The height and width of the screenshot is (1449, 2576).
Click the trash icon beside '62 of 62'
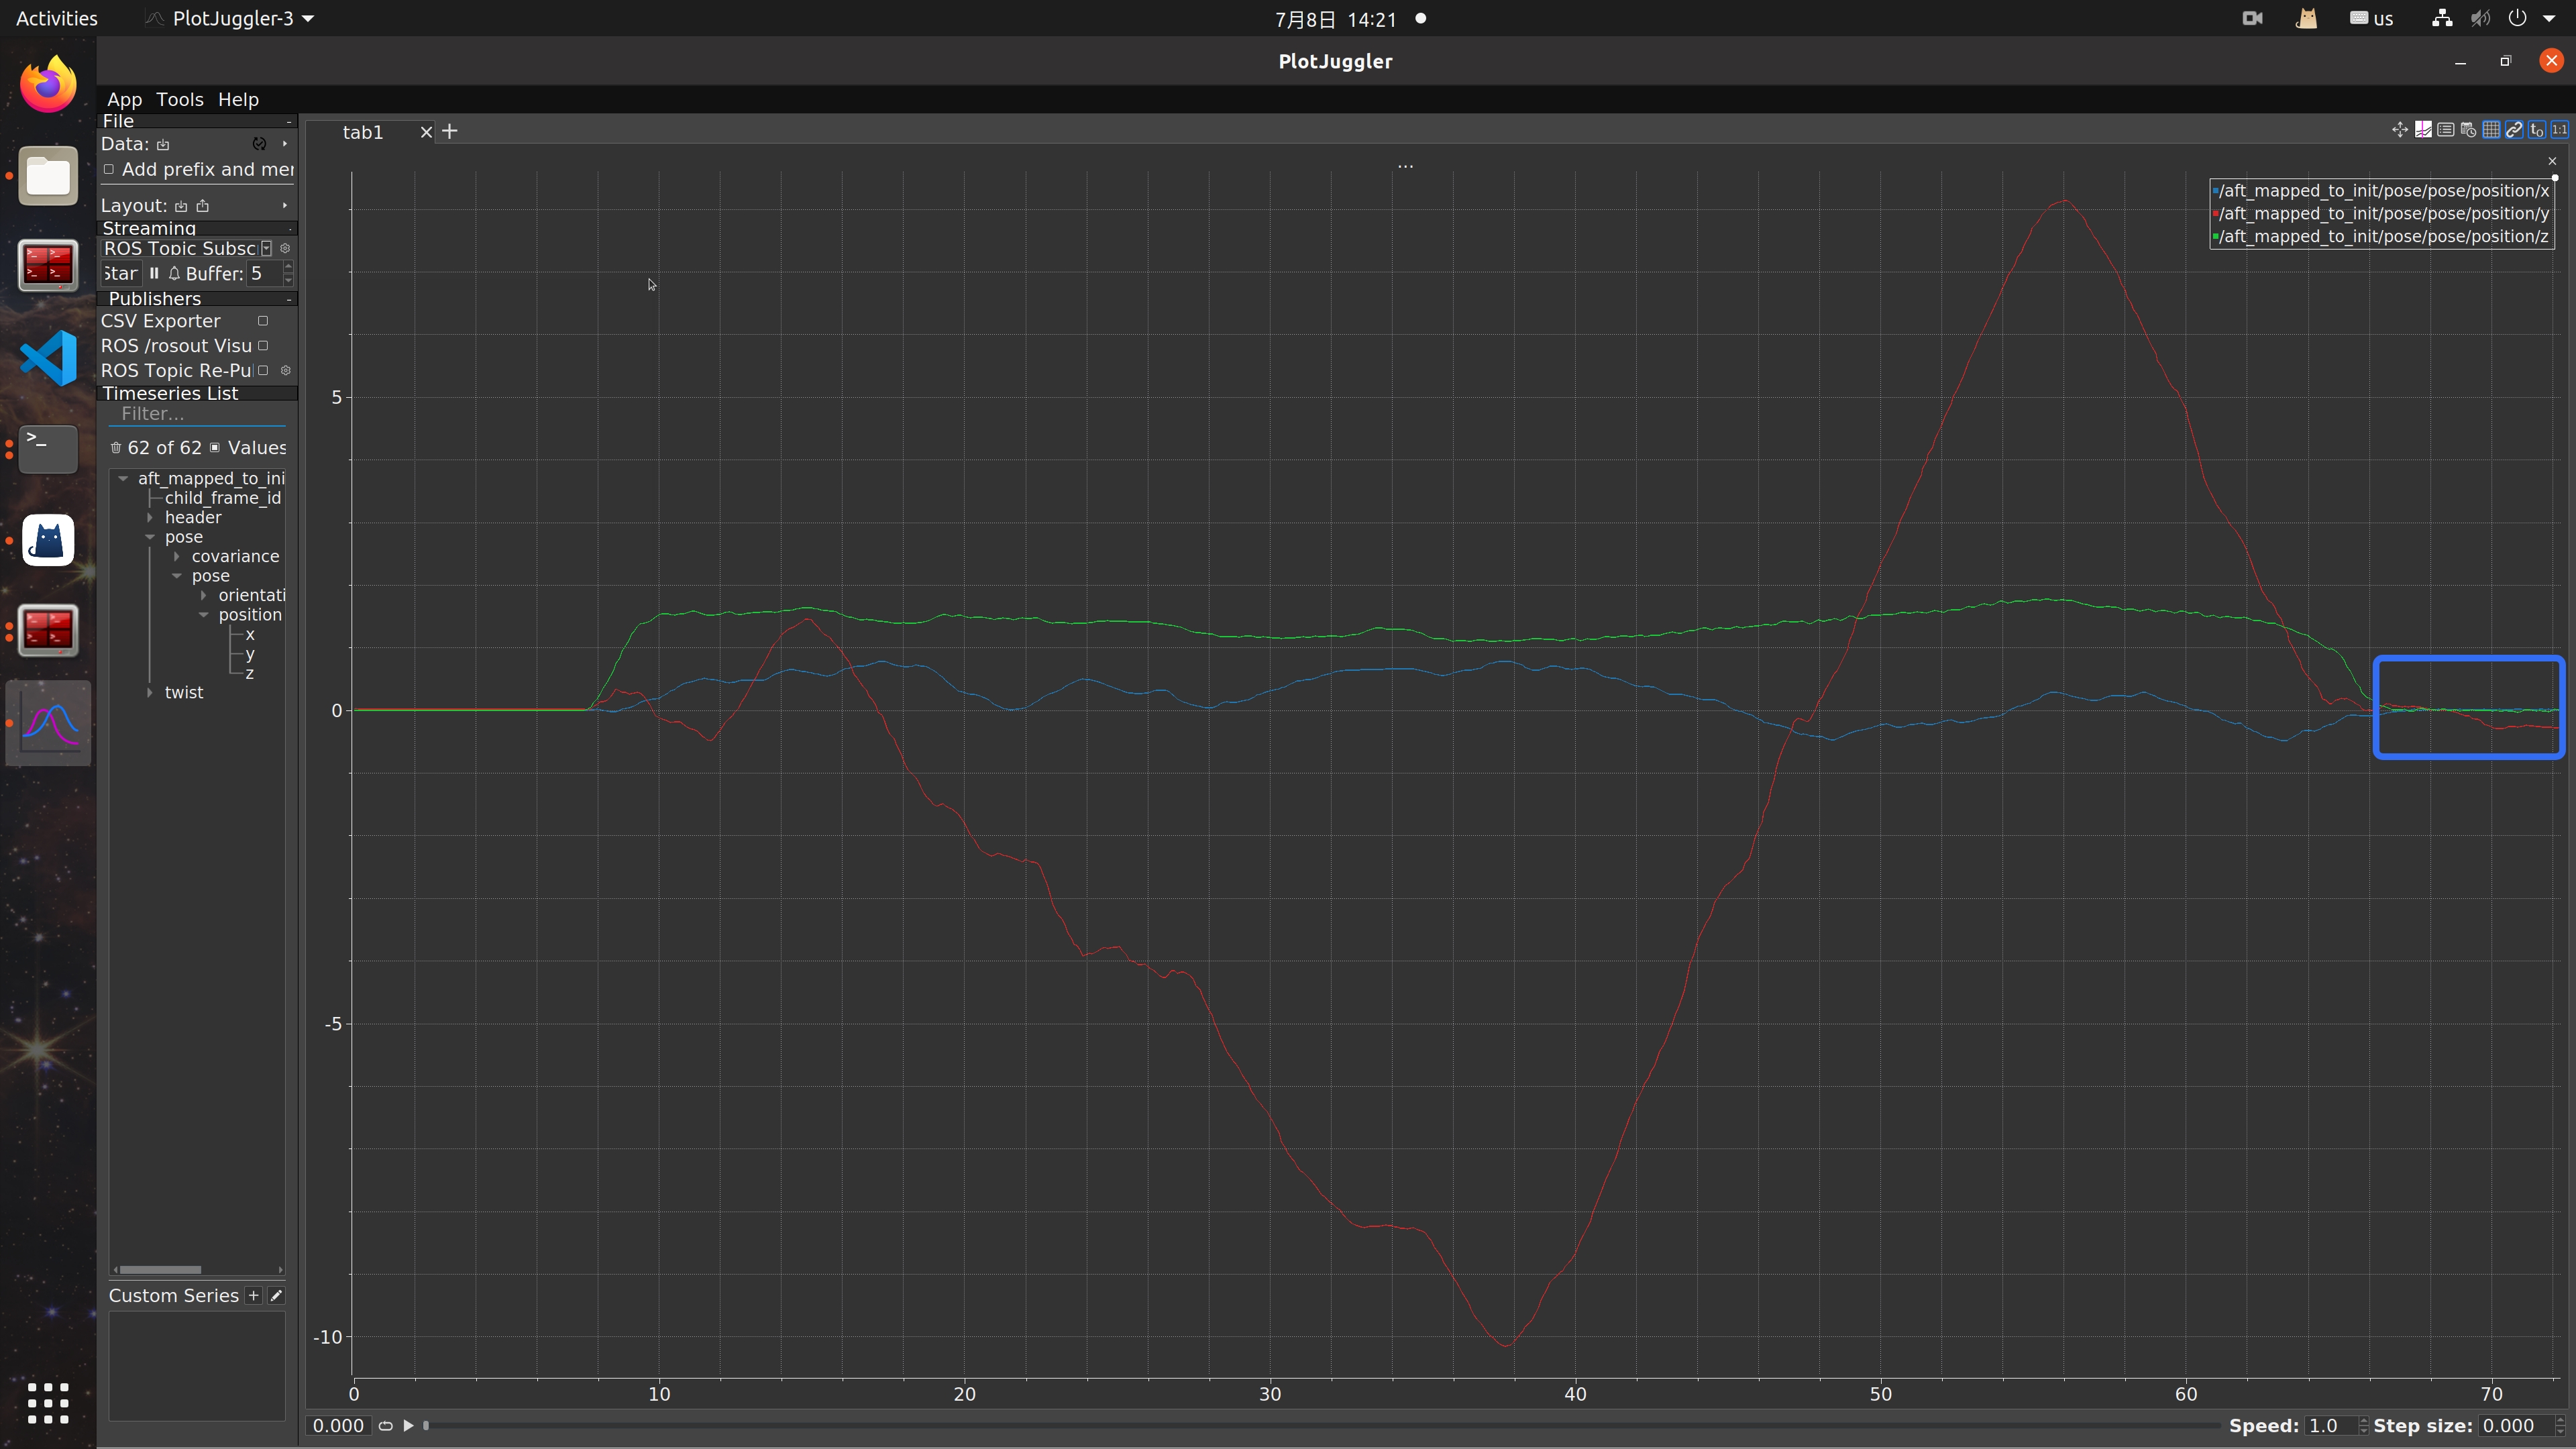[x=116, y=448]
